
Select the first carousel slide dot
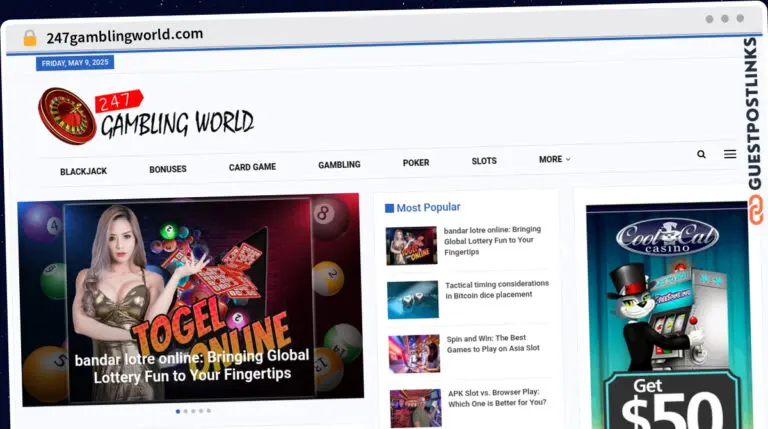coord(178,411)
